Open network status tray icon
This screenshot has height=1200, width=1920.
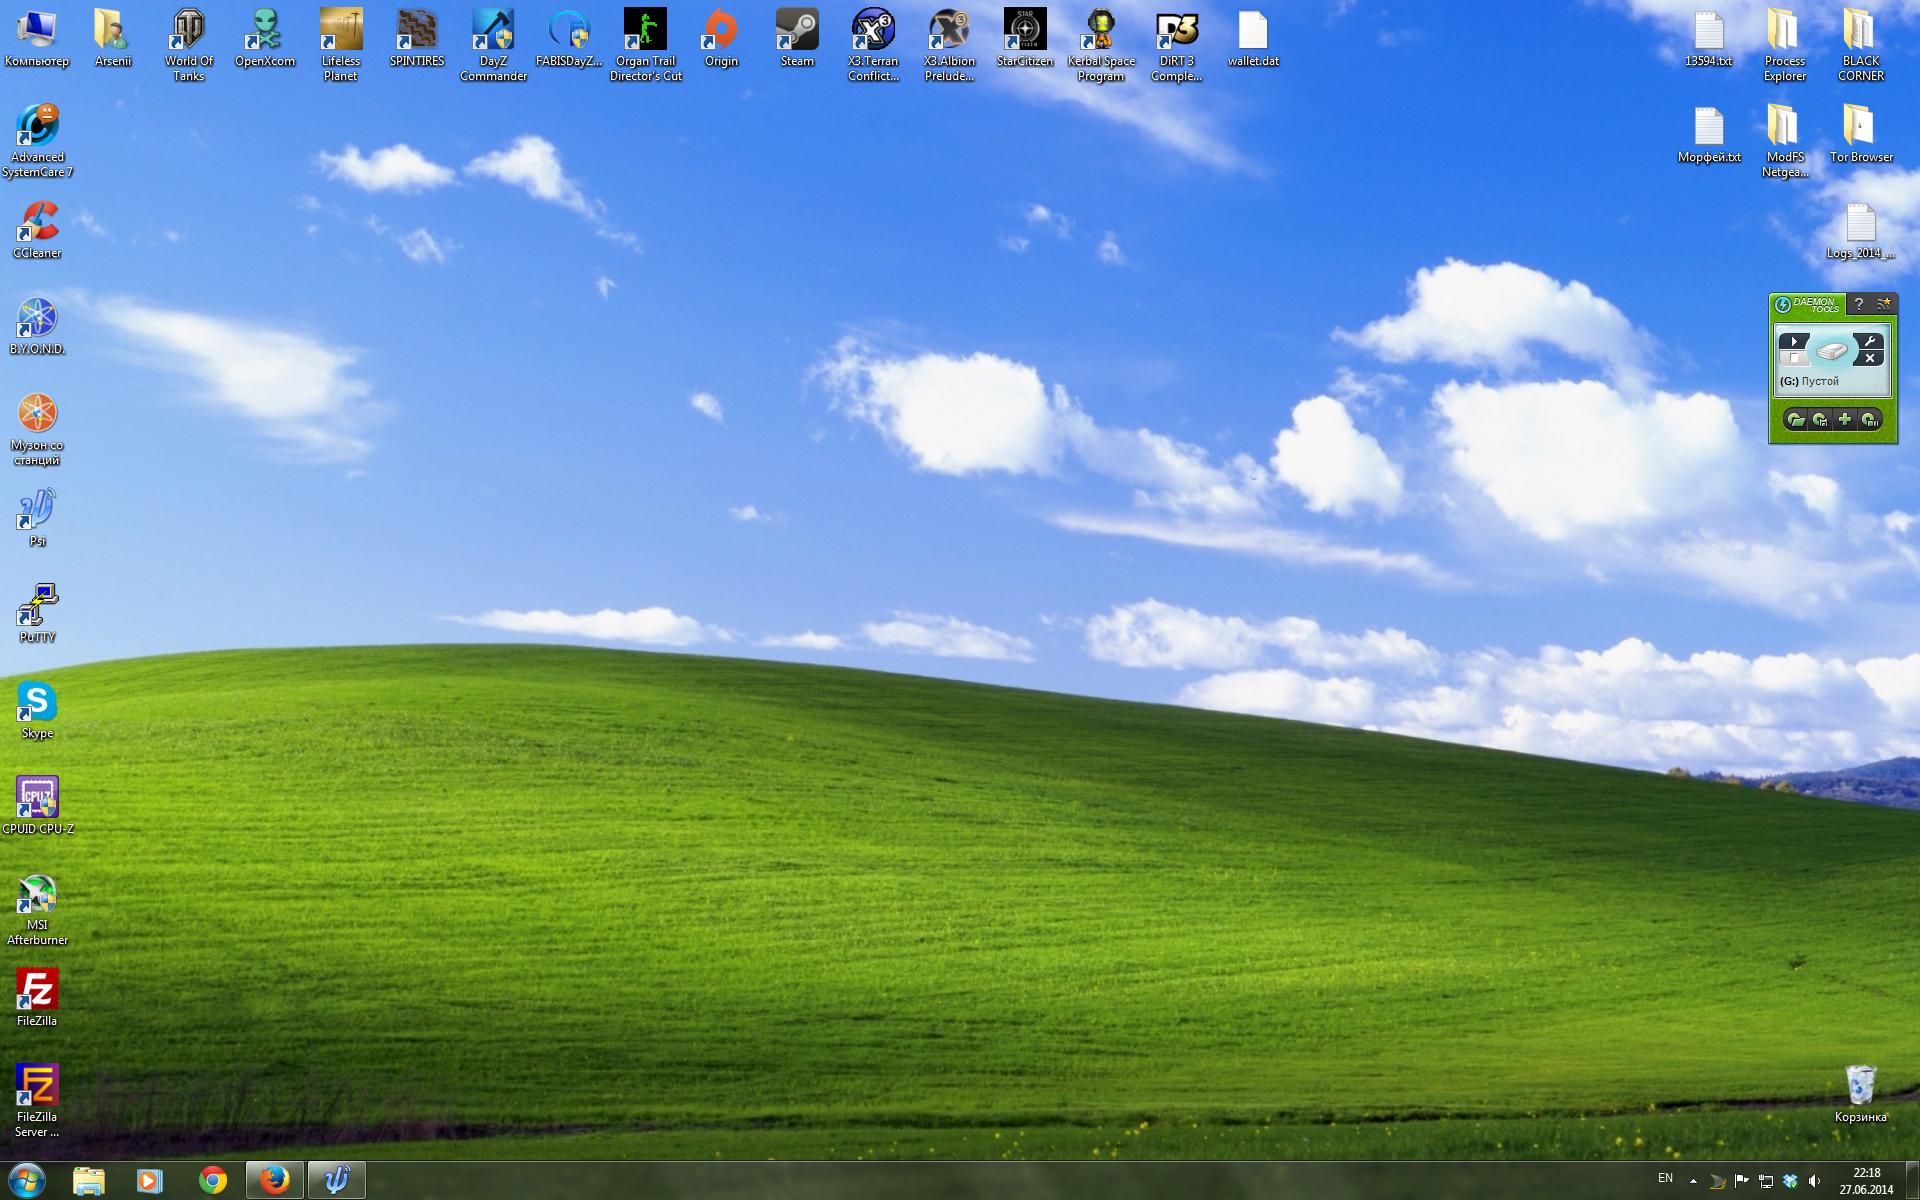pos(1766,1181)
